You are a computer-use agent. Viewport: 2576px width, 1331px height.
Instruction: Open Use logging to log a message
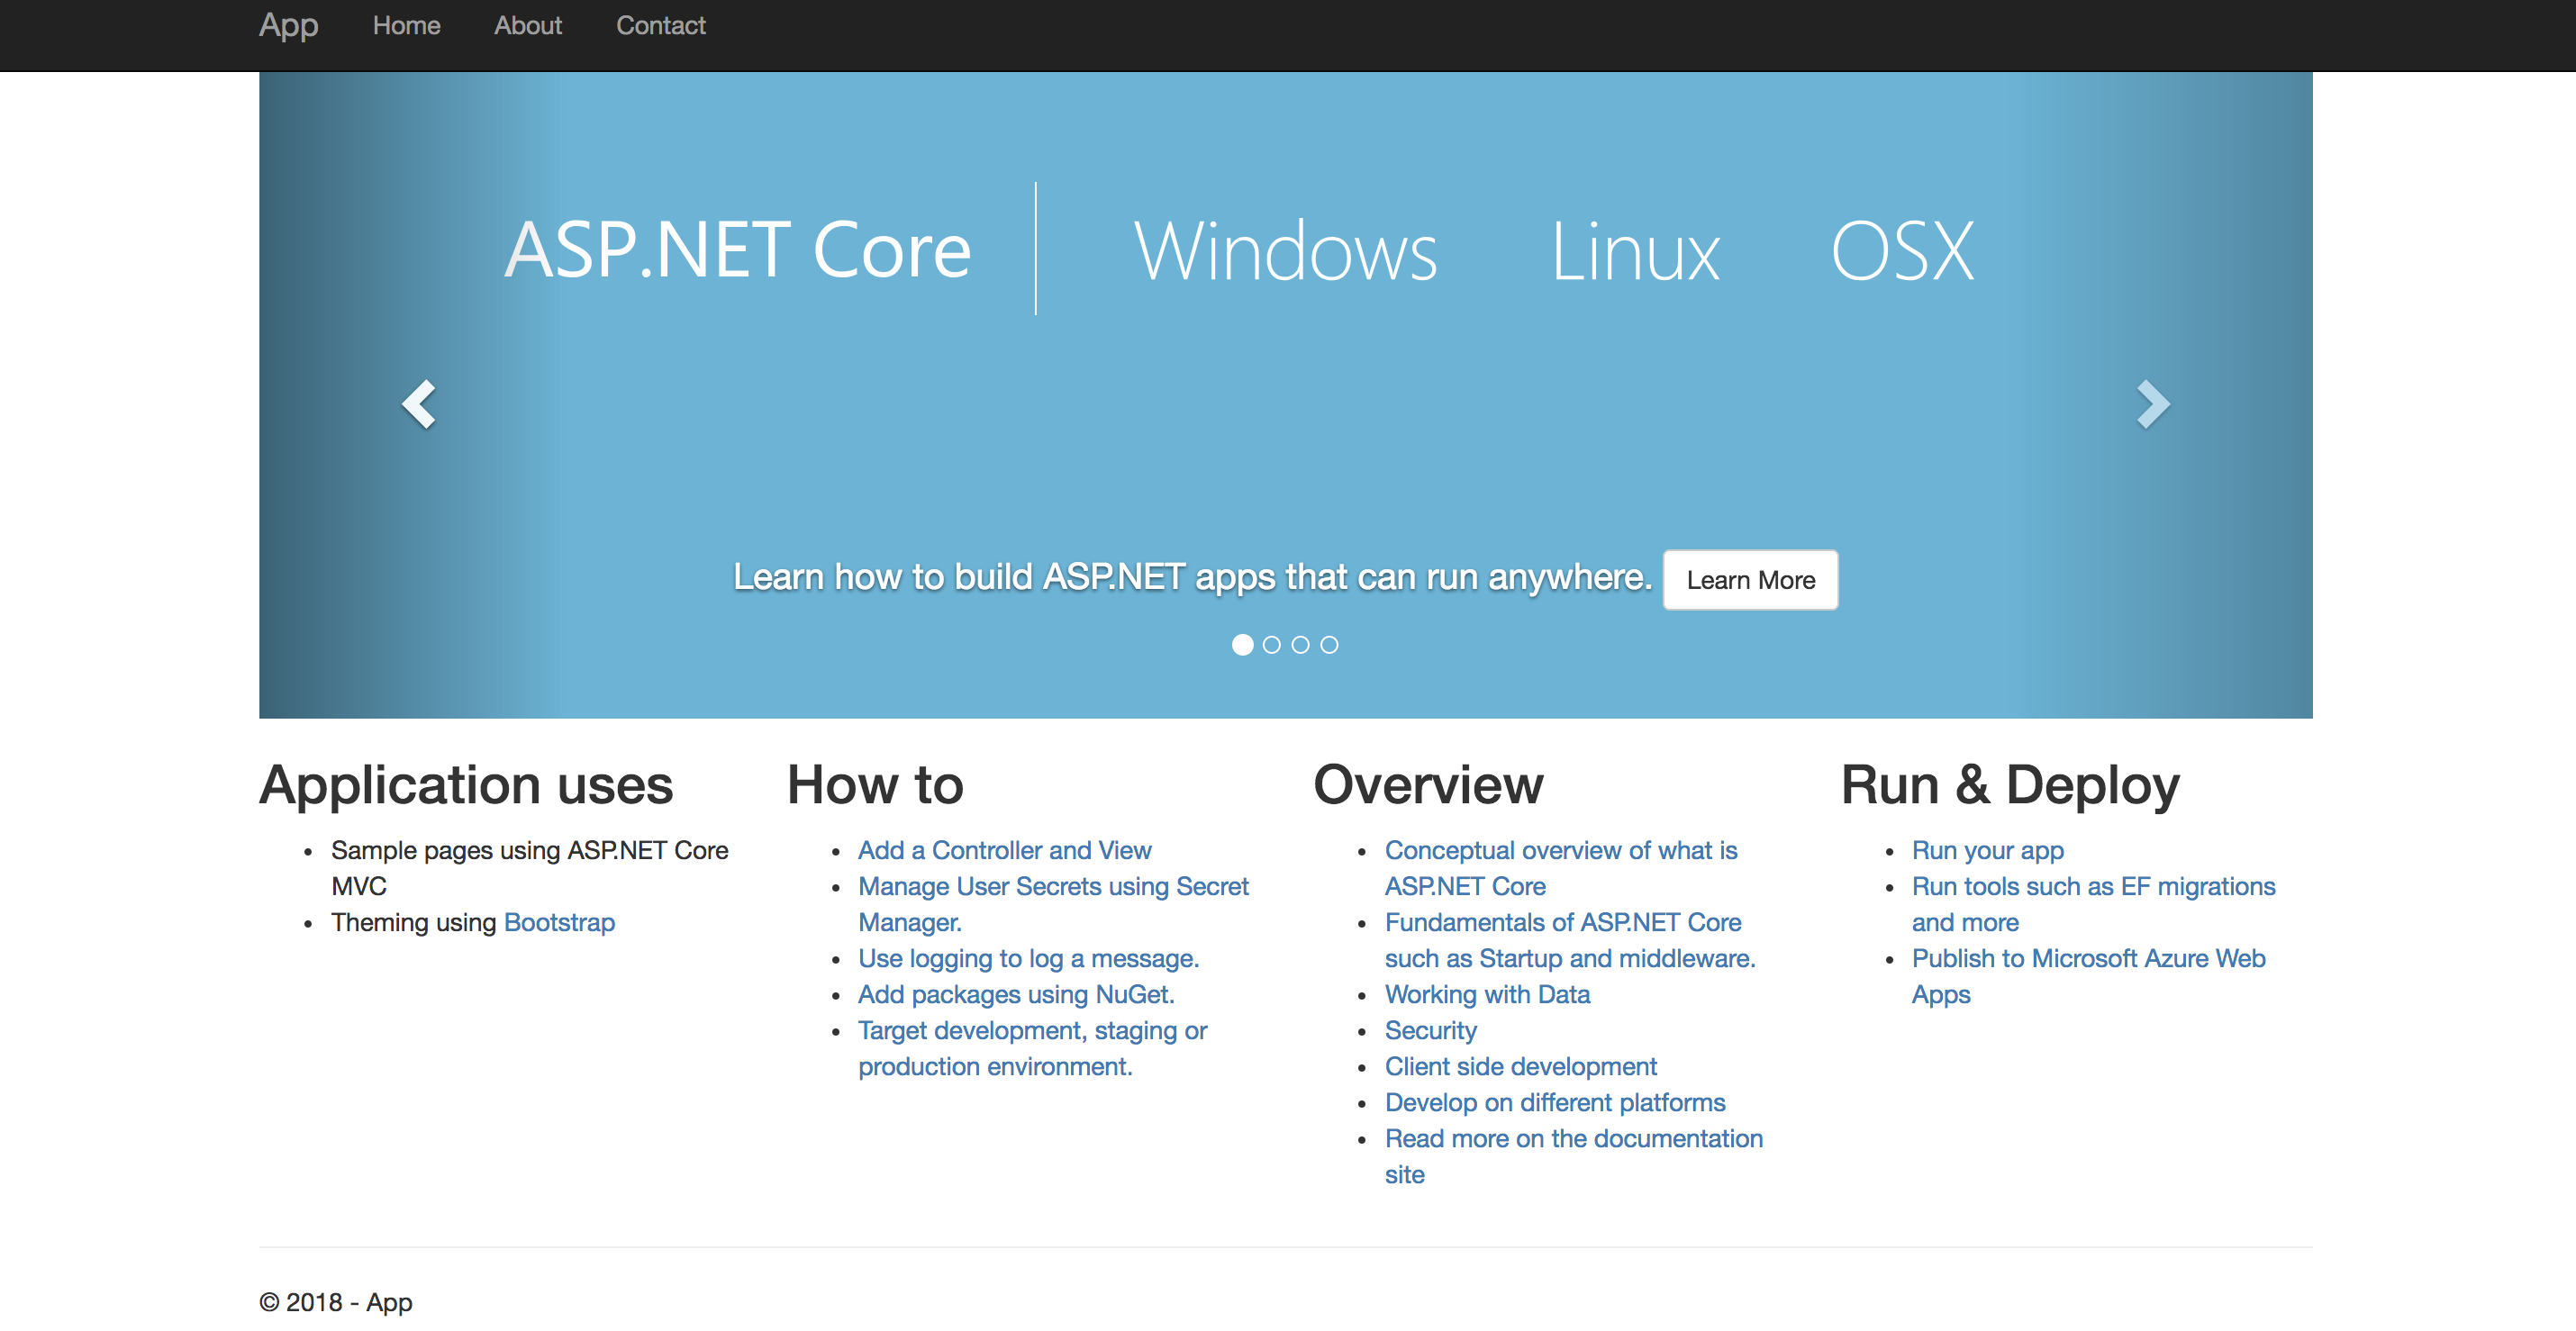(1028, 958)
